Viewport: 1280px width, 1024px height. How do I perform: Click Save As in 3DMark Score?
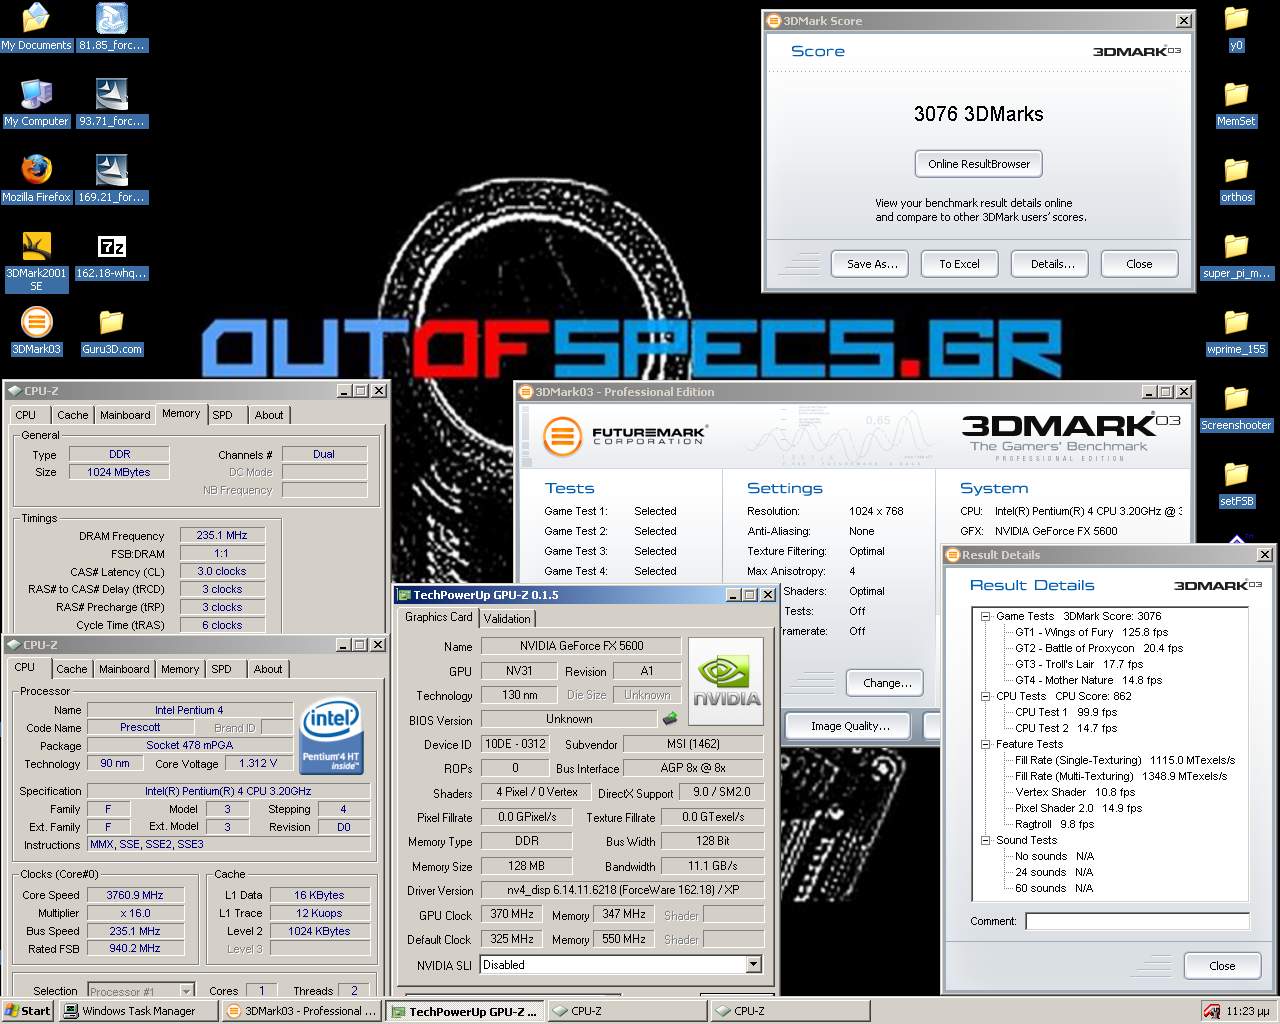[x=870, y=264]
